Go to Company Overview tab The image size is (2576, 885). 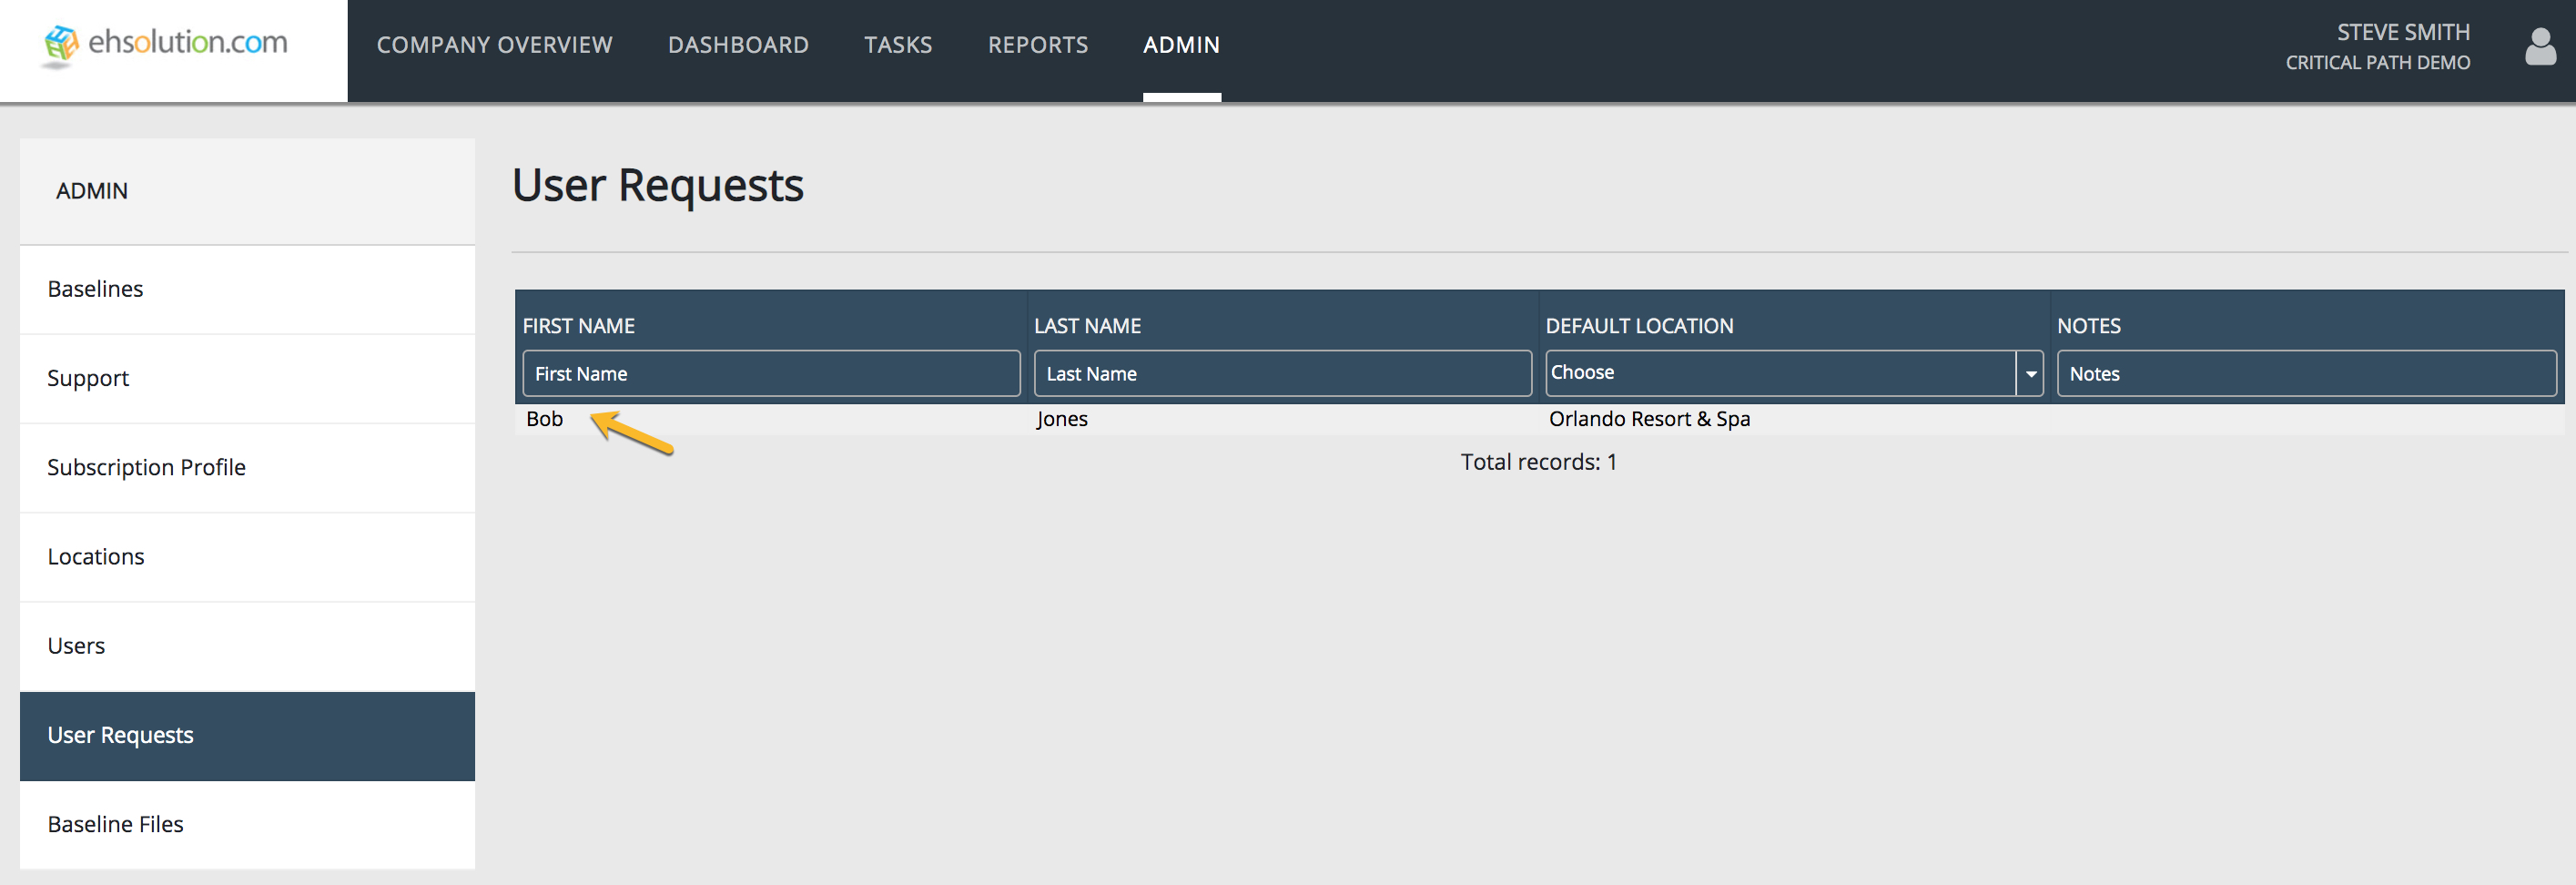(494, 45)
